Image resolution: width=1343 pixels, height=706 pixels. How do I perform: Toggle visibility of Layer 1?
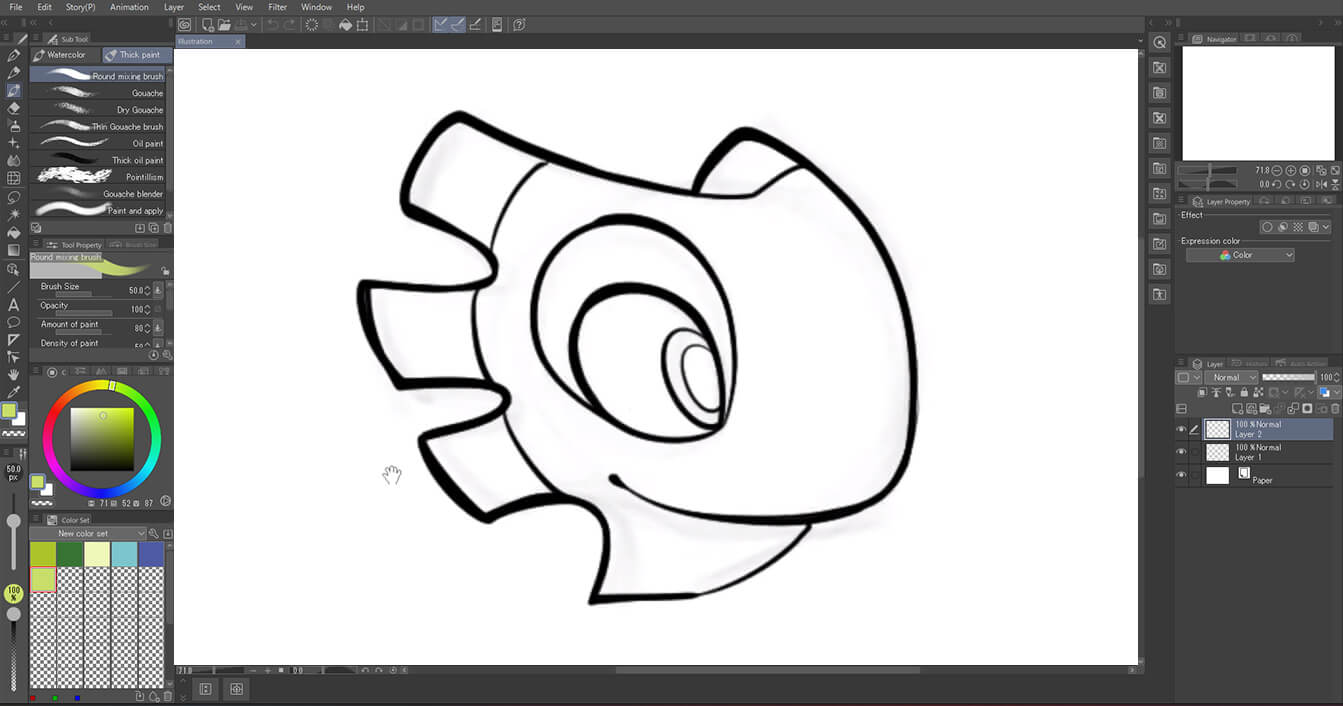coord(1181,452)
